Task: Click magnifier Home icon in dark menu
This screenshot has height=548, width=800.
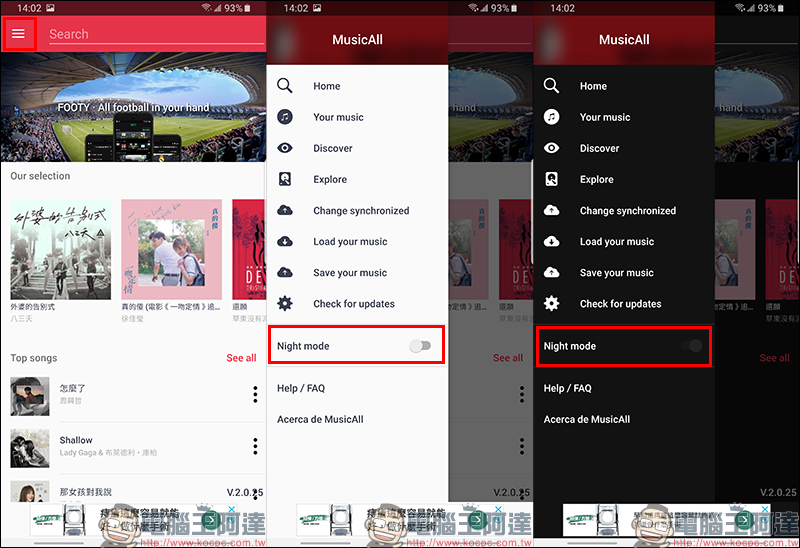Action: [x=552, y=86]
